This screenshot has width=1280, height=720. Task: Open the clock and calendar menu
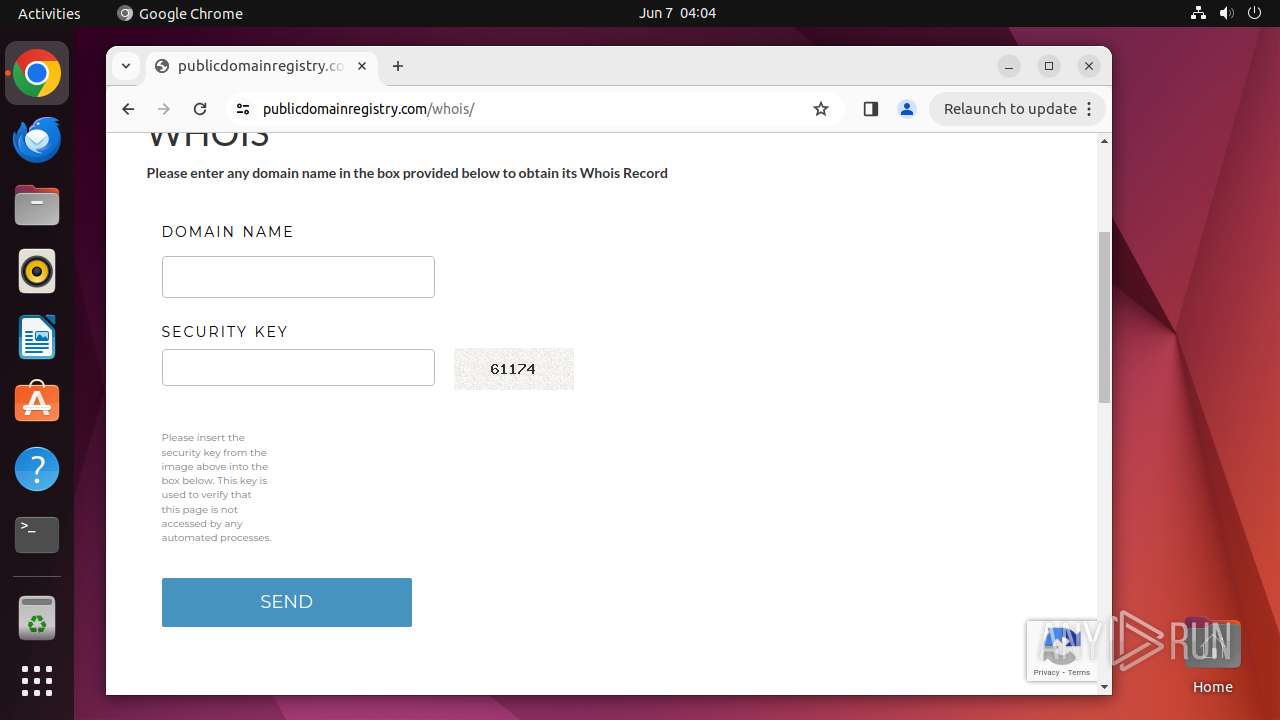pos(677,13)
